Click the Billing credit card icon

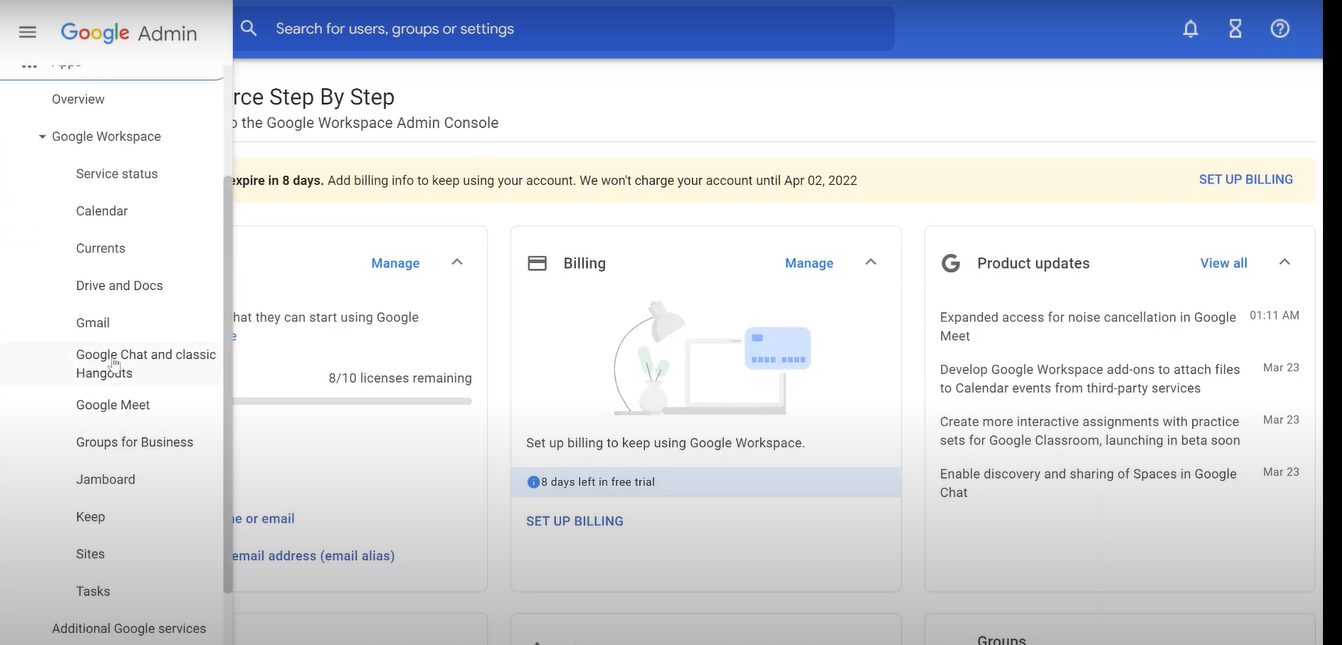(537, 263)
